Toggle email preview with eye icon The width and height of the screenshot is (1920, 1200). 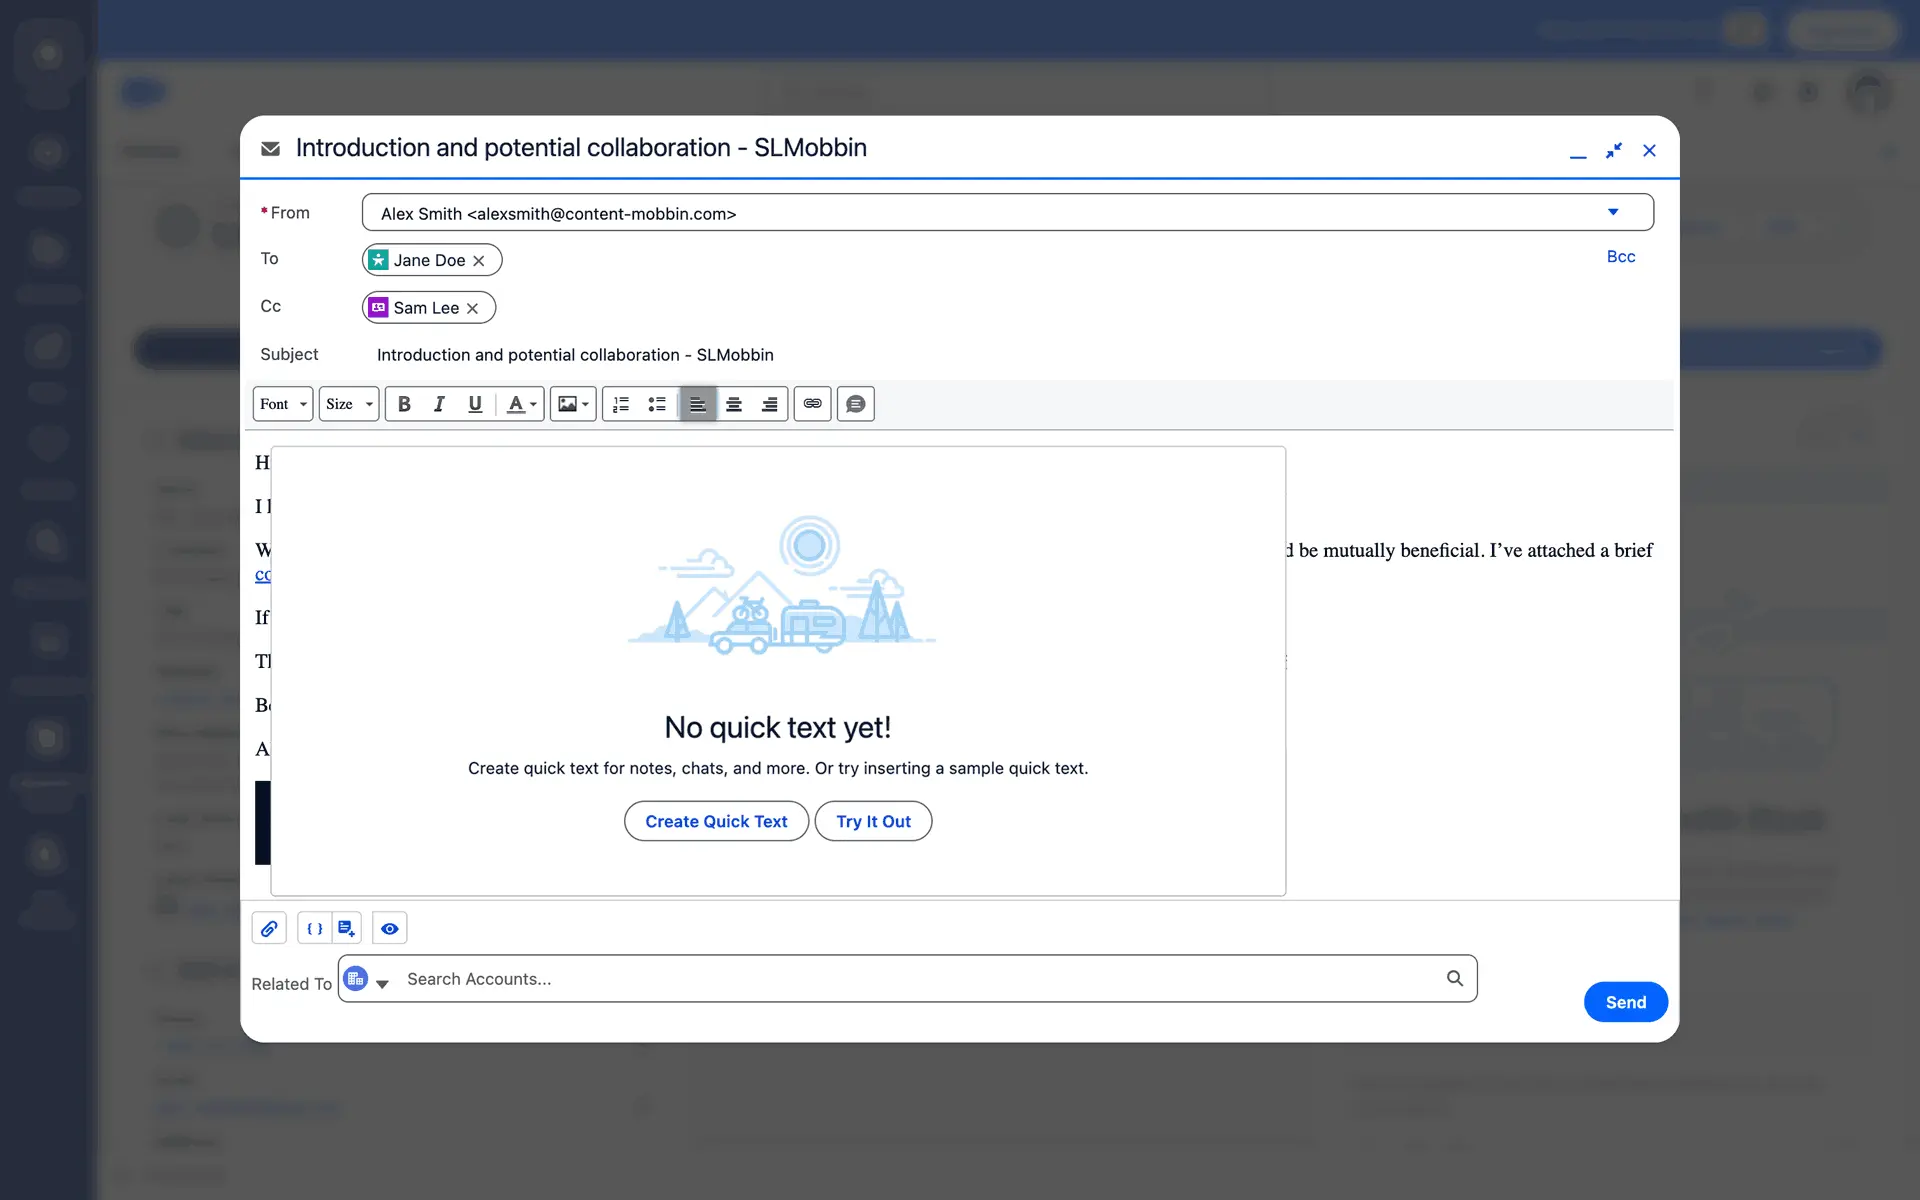tap(390, 928)
